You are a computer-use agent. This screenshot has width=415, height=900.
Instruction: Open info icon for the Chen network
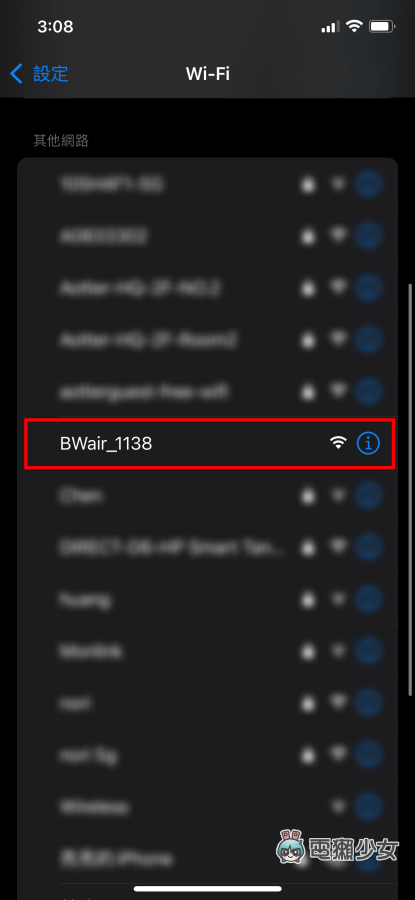point(368,495)
